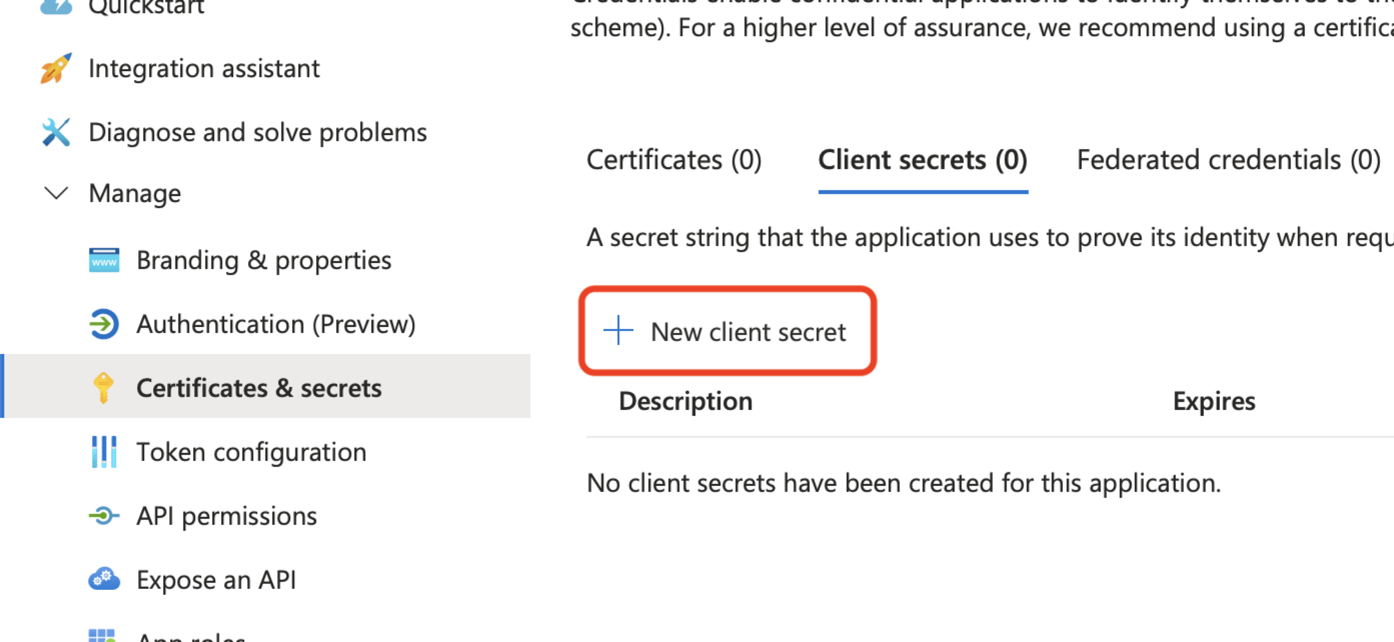Click the App roles grid icon

click(103, 636)
